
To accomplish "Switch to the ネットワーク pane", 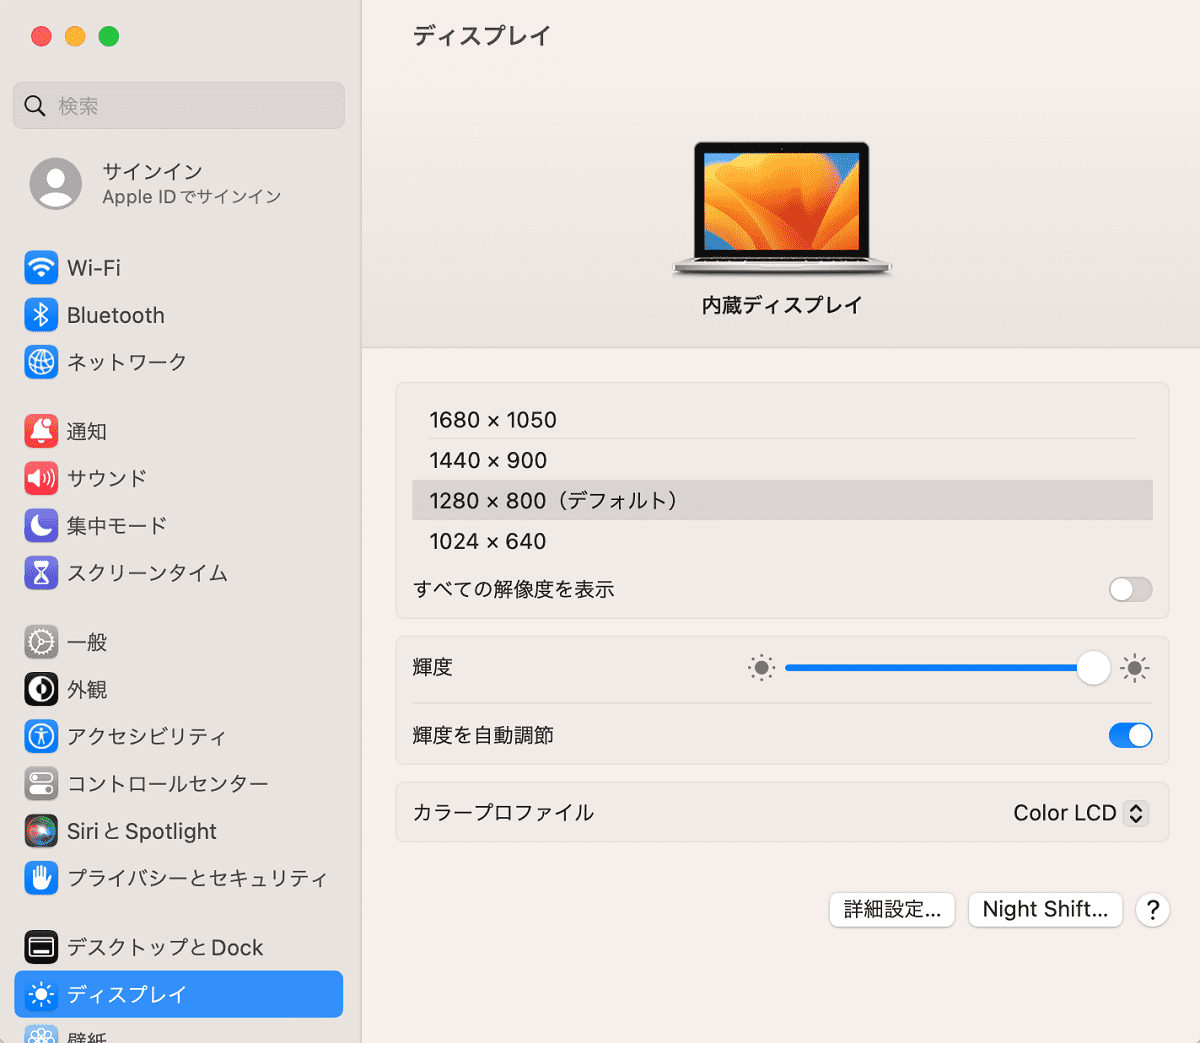I will click(179, 362).
